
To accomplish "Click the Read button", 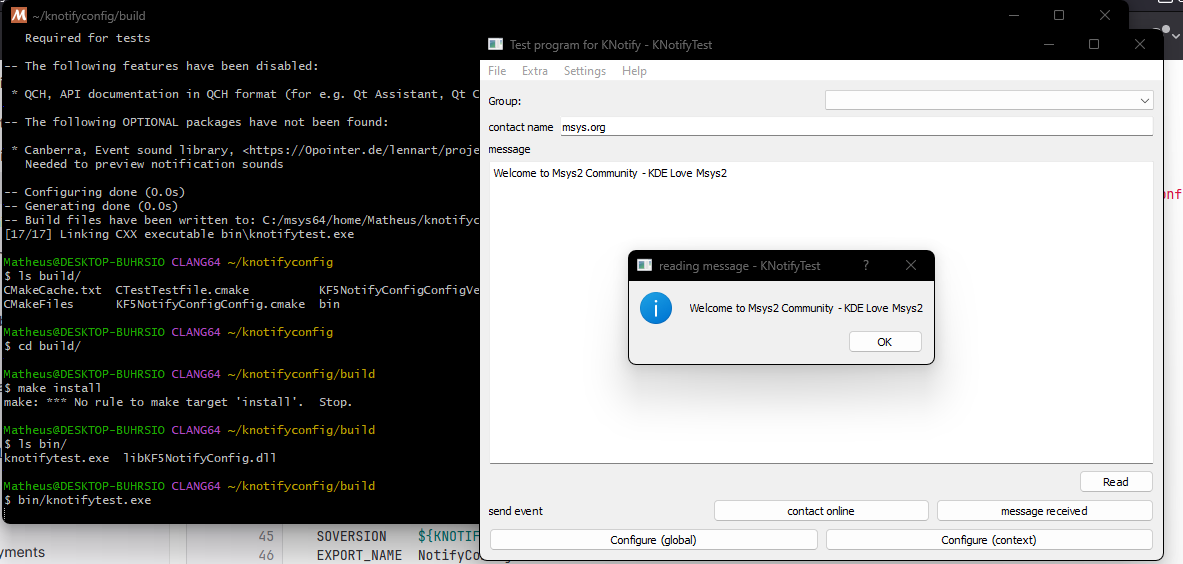I will click(1116, 482).
